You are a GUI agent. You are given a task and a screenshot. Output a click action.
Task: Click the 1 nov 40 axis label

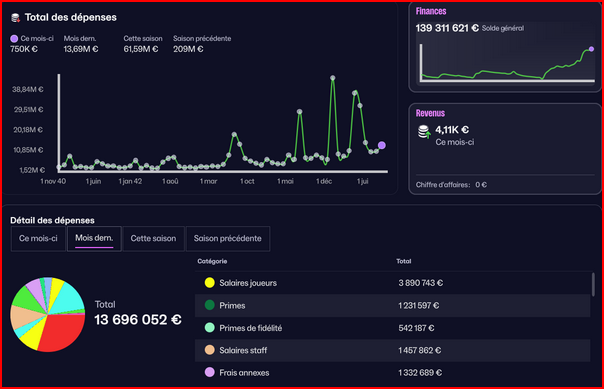tap(53, 181)
